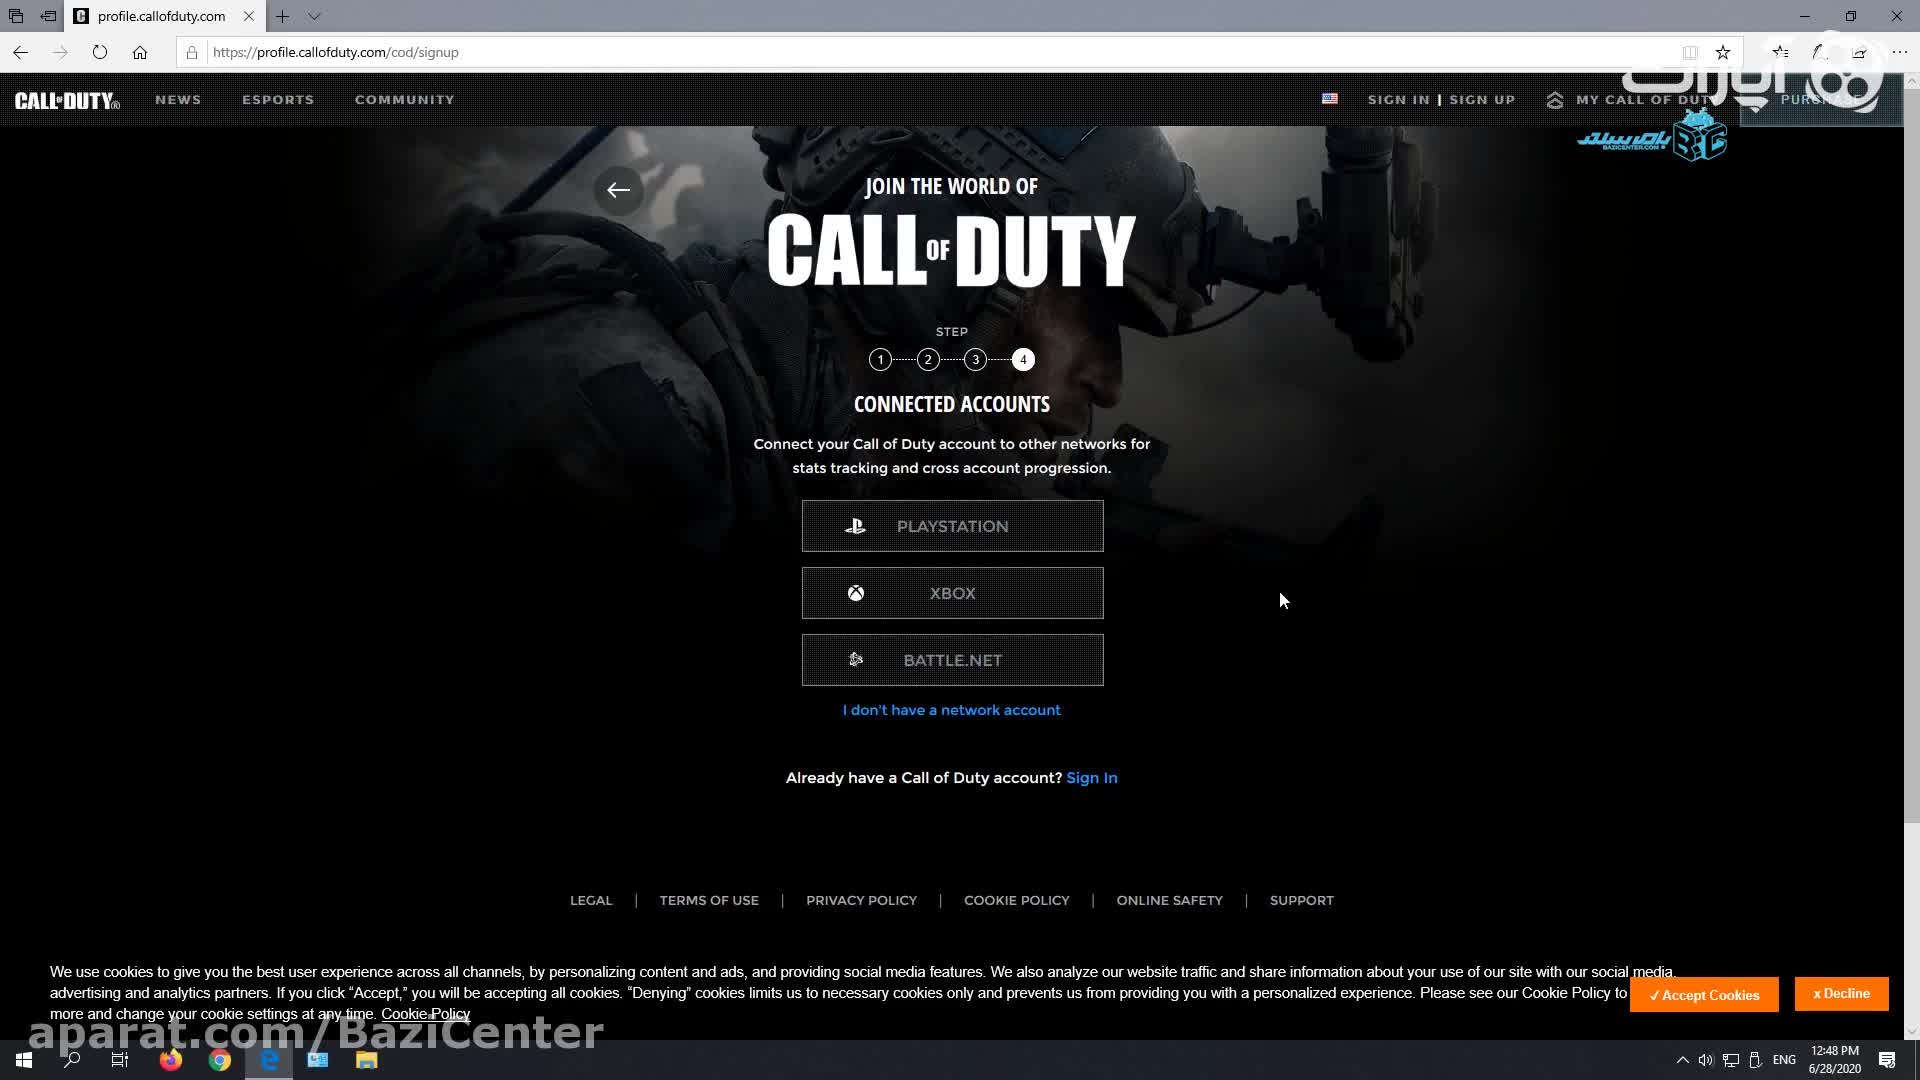The height and width of the screenshot is (1080, 1920).
Task: Open browser settings and more menu
Action: [1899, 52]
